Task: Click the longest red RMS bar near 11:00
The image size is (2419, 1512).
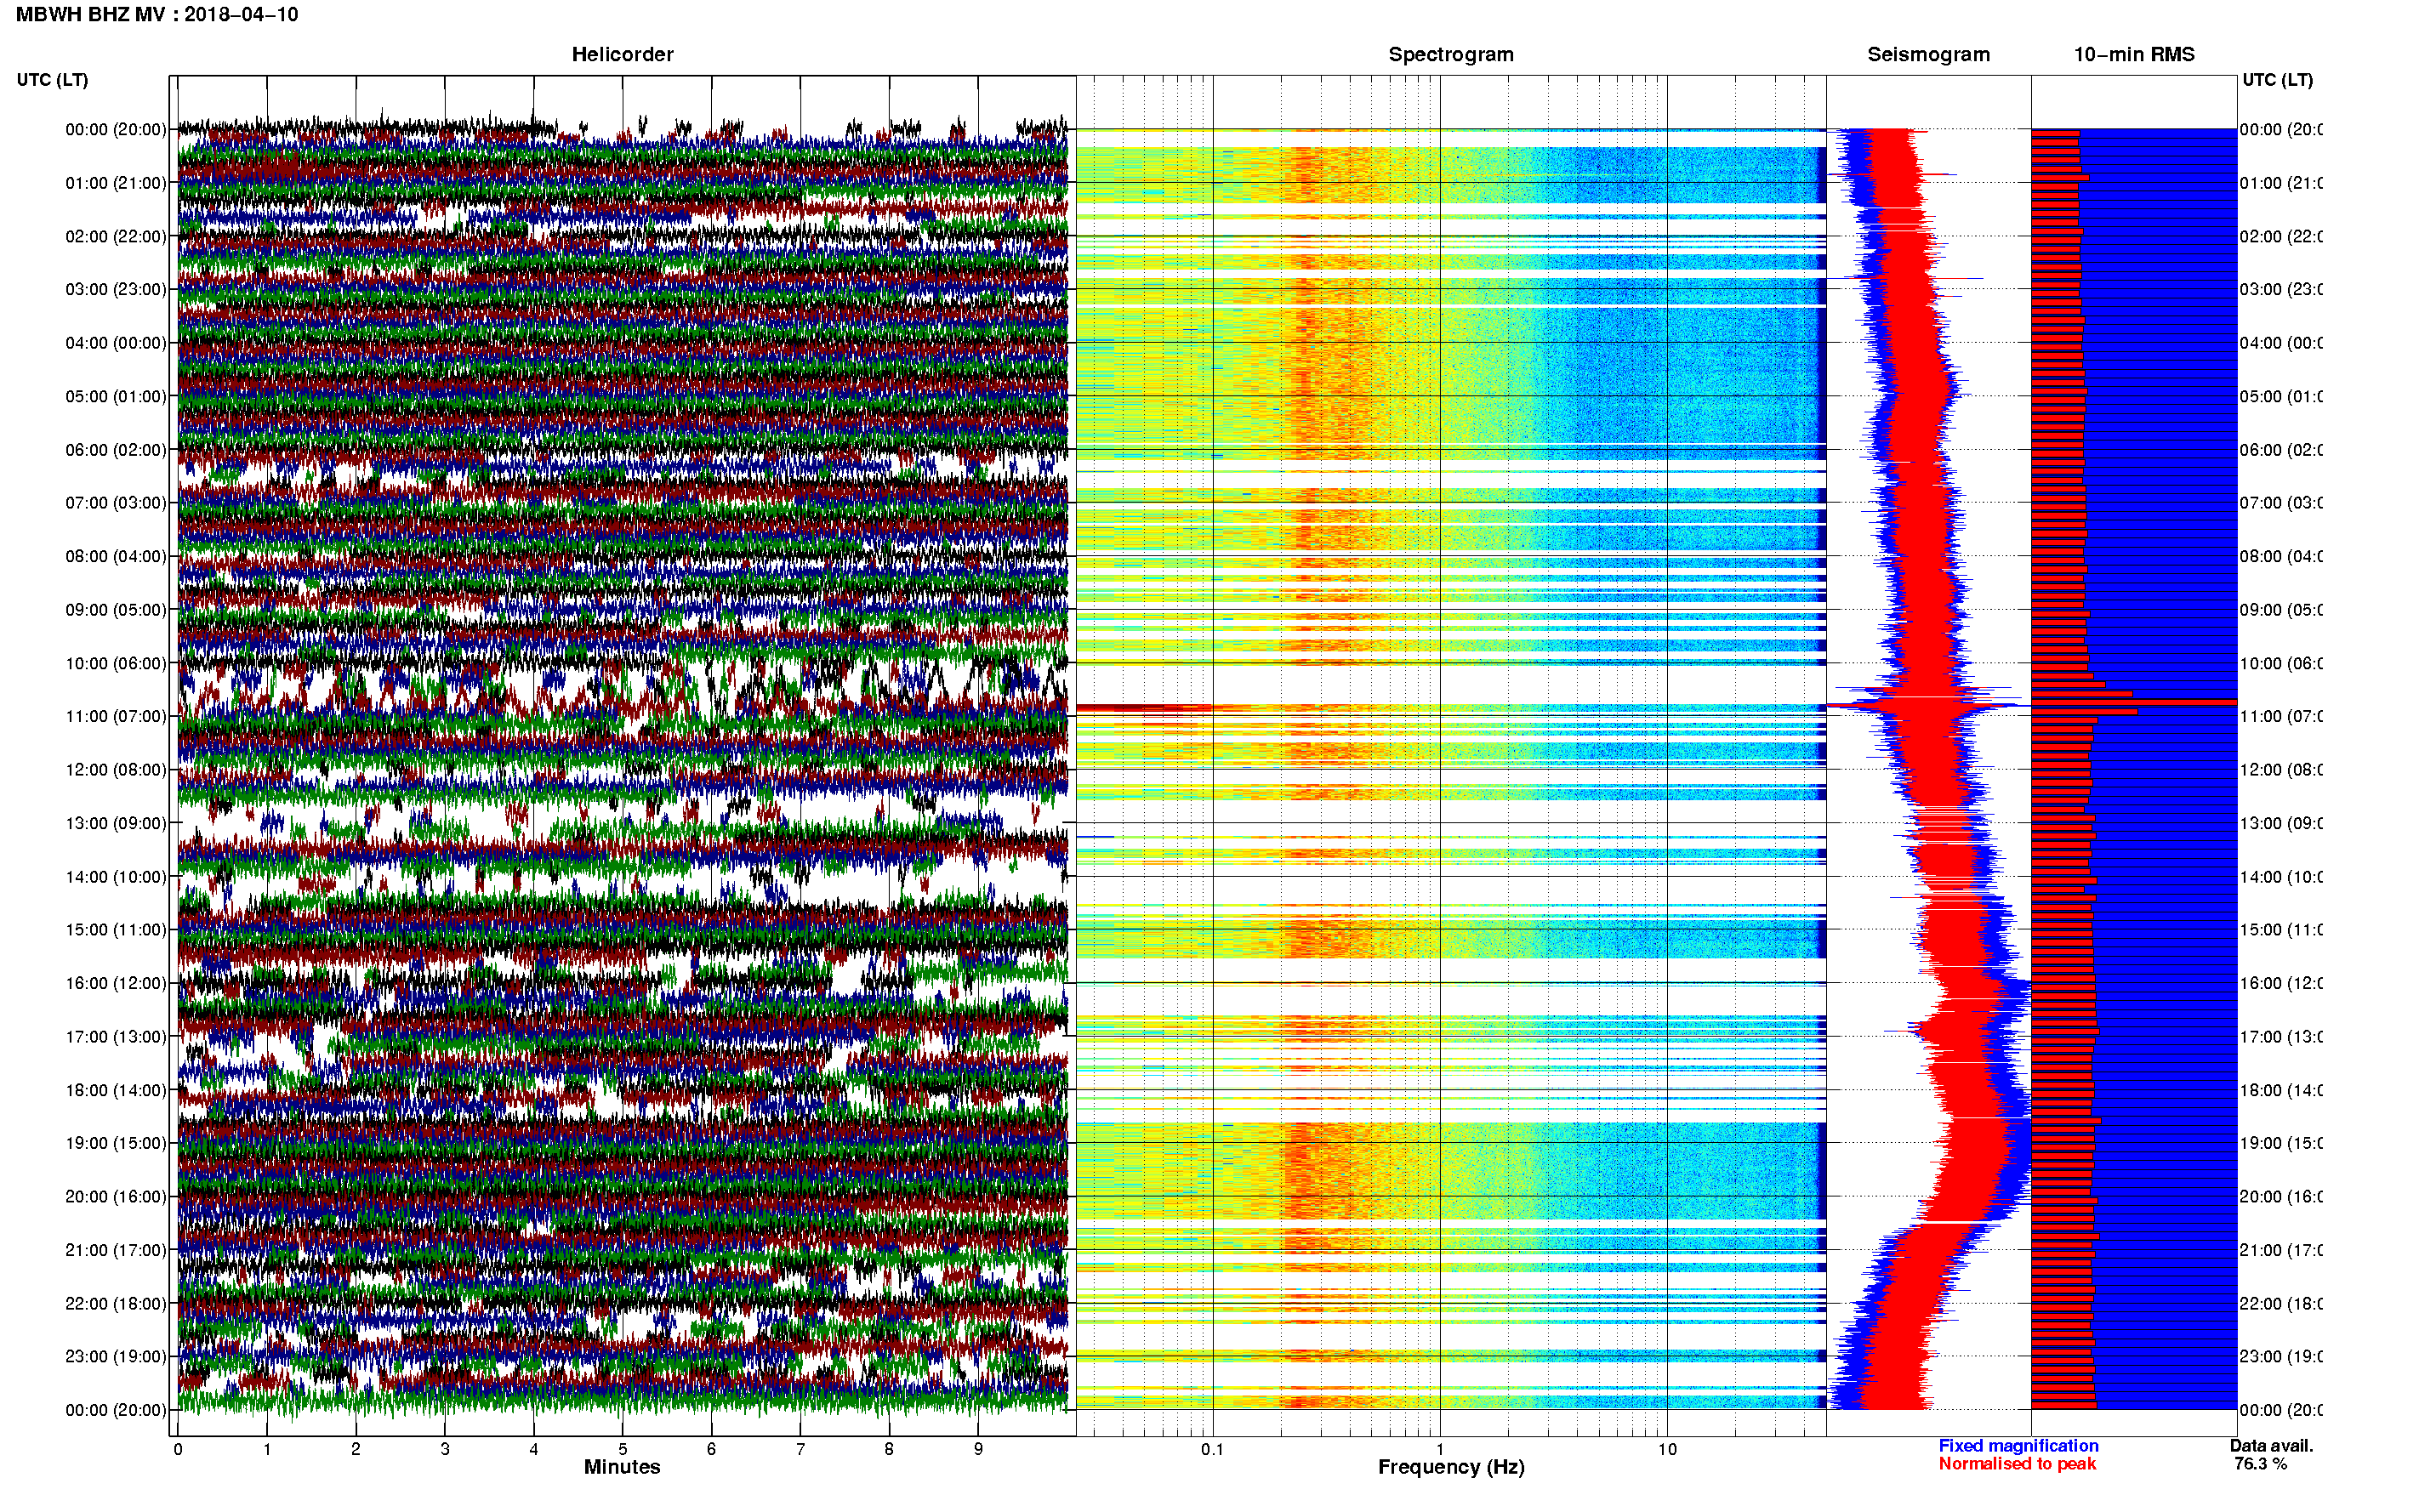Action: click(x=2134, y=702)
